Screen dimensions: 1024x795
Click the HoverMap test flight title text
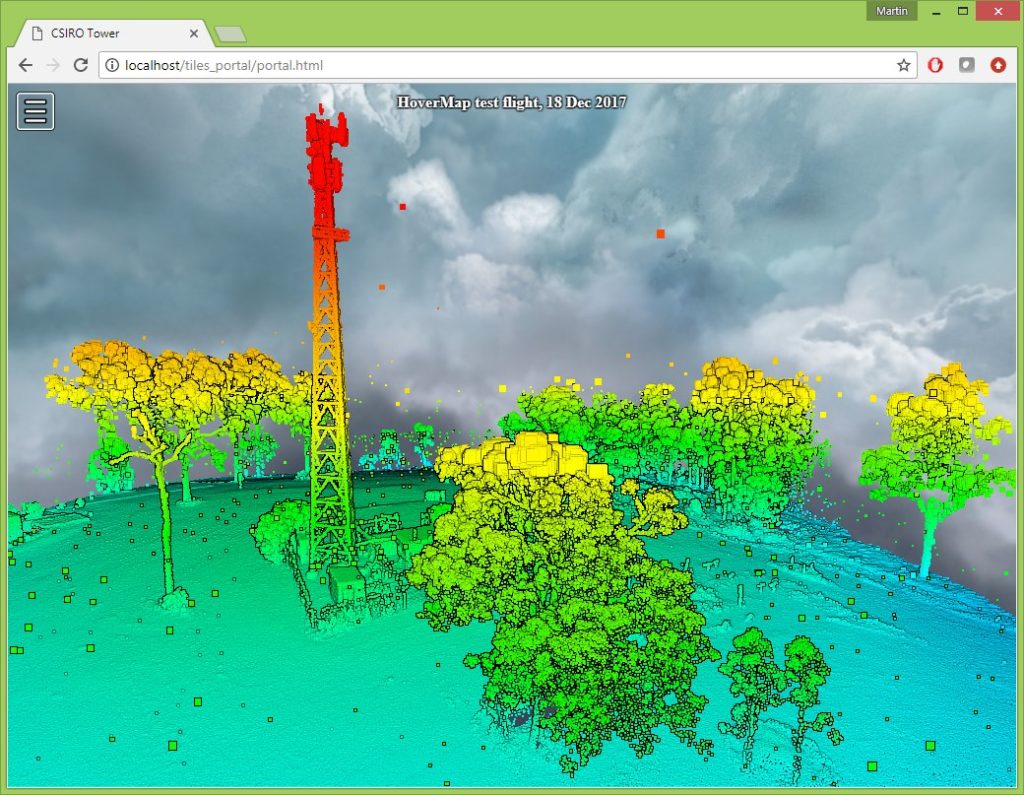[x=511, y=103]
